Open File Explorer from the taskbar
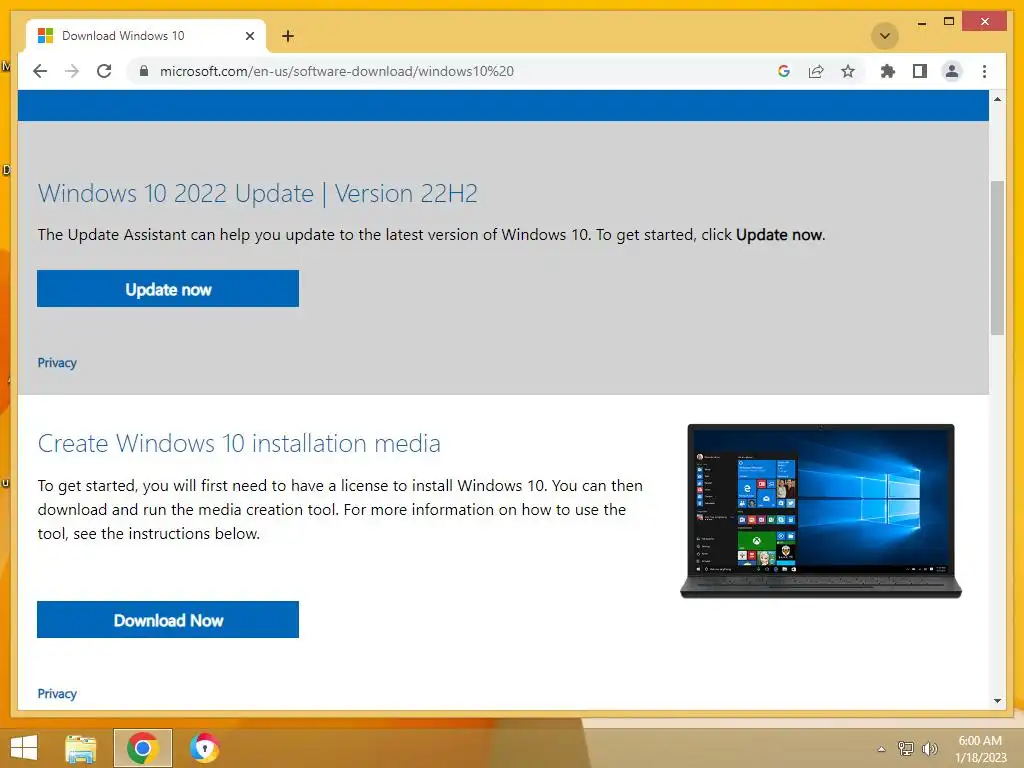Image resolution: width=1024 pixels, height=768 pixels. [x=81, y=748]
